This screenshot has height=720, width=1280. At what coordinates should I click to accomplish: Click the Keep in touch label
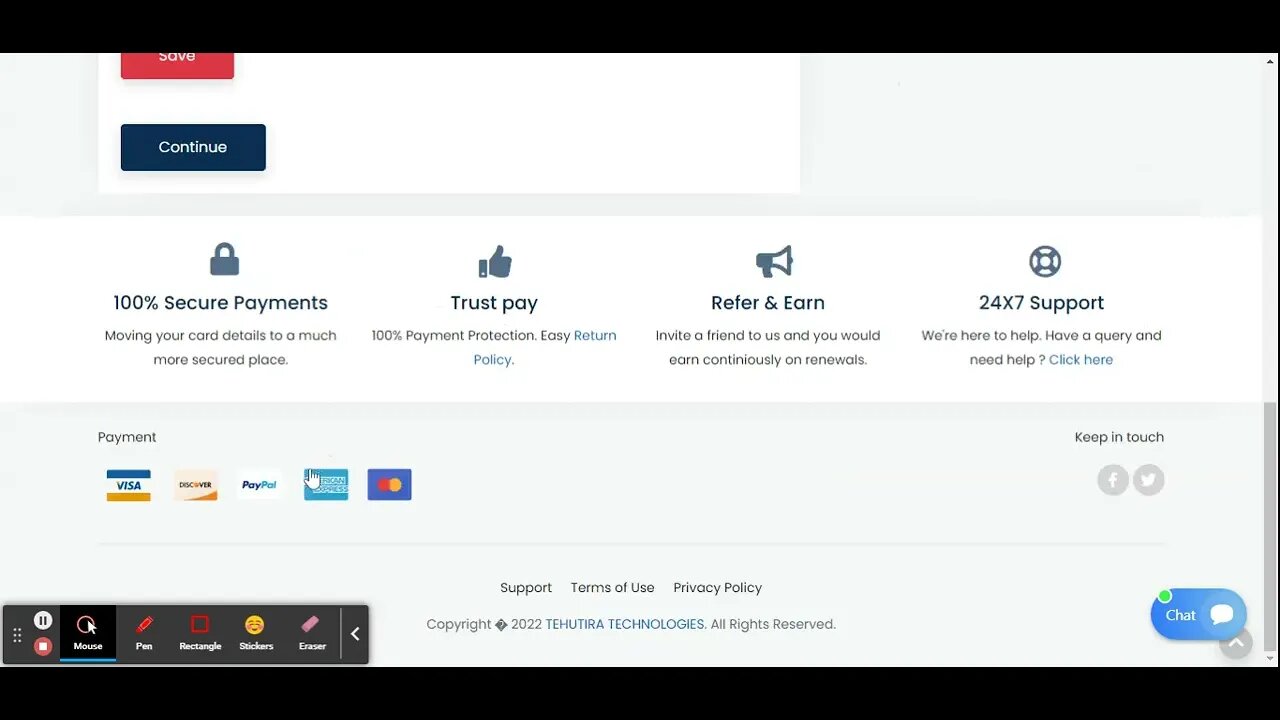(1119, 437)
